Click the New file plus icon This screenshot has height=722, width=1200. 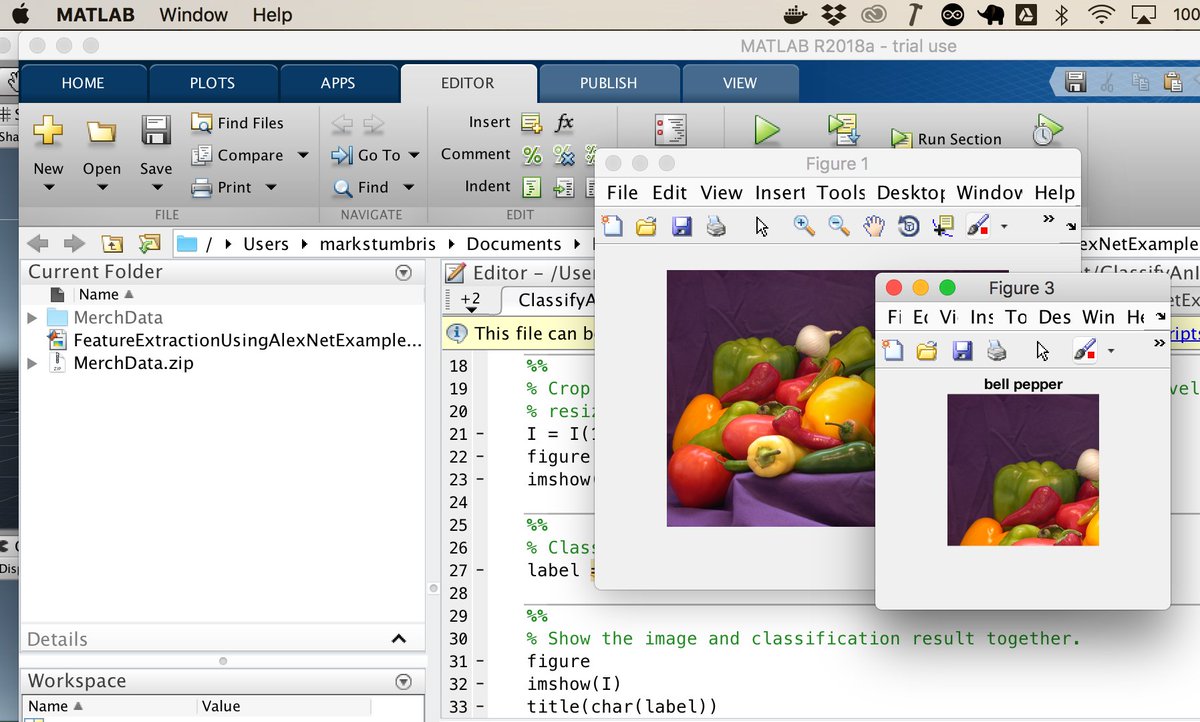pyautogui.click(x=48, y=130)
